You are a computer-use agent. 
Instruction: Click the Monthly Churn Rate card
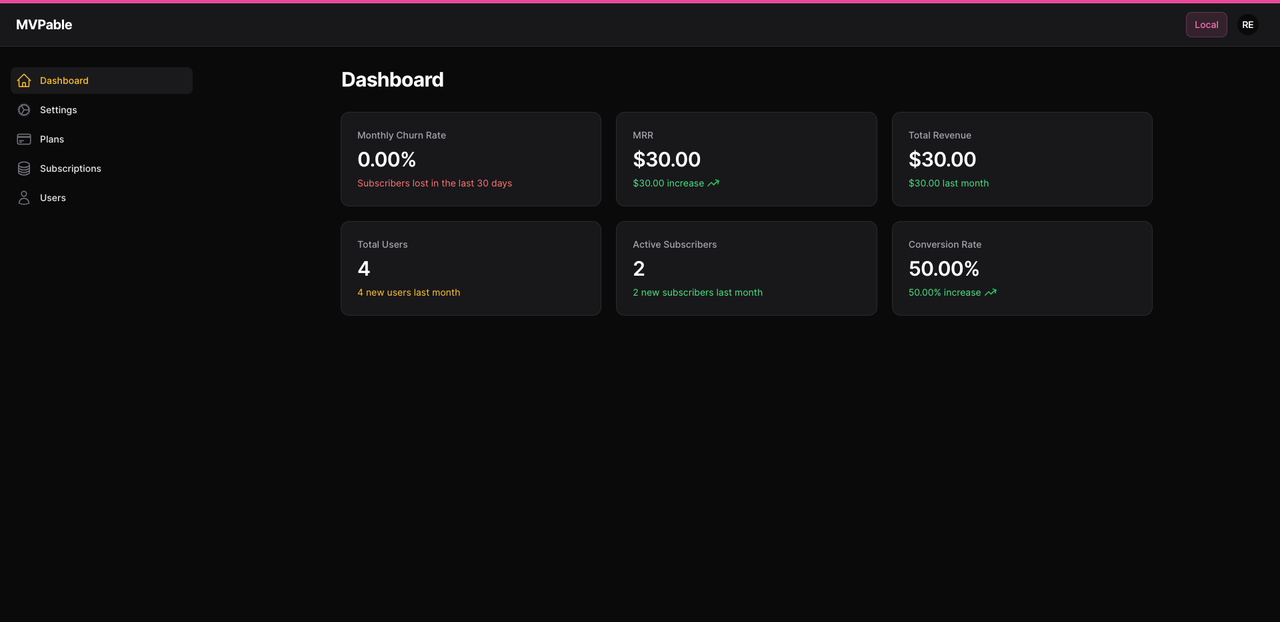(470, 159)
